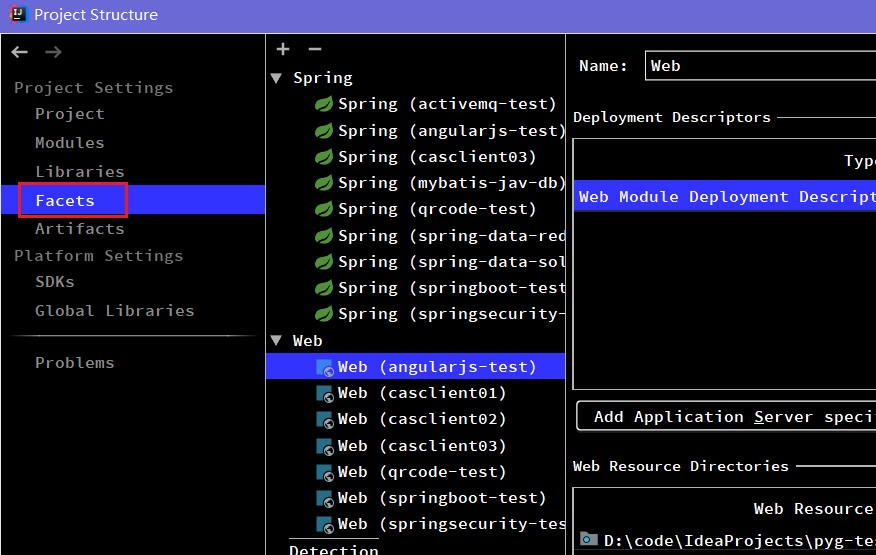Click folder icon of web resource directory

pyautogui.click(x=588, y=539)
